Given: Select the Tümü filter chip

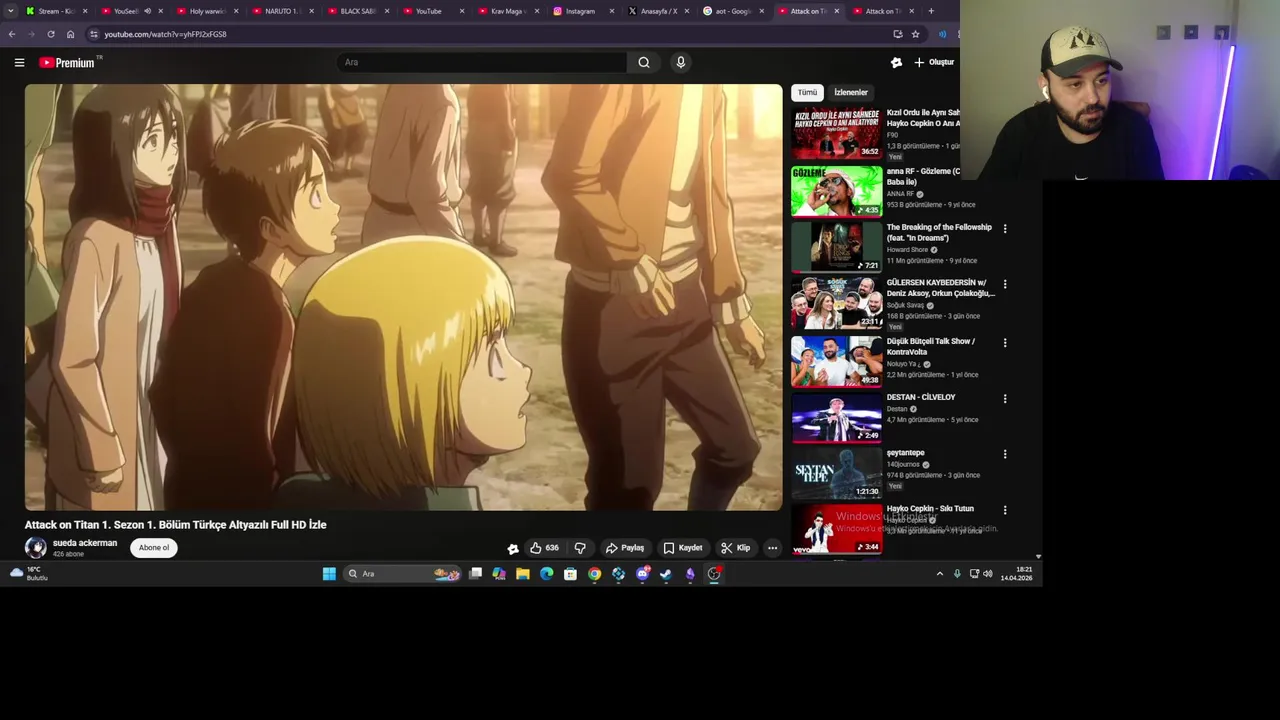Looking at the screenshot, I should point(807,92).
